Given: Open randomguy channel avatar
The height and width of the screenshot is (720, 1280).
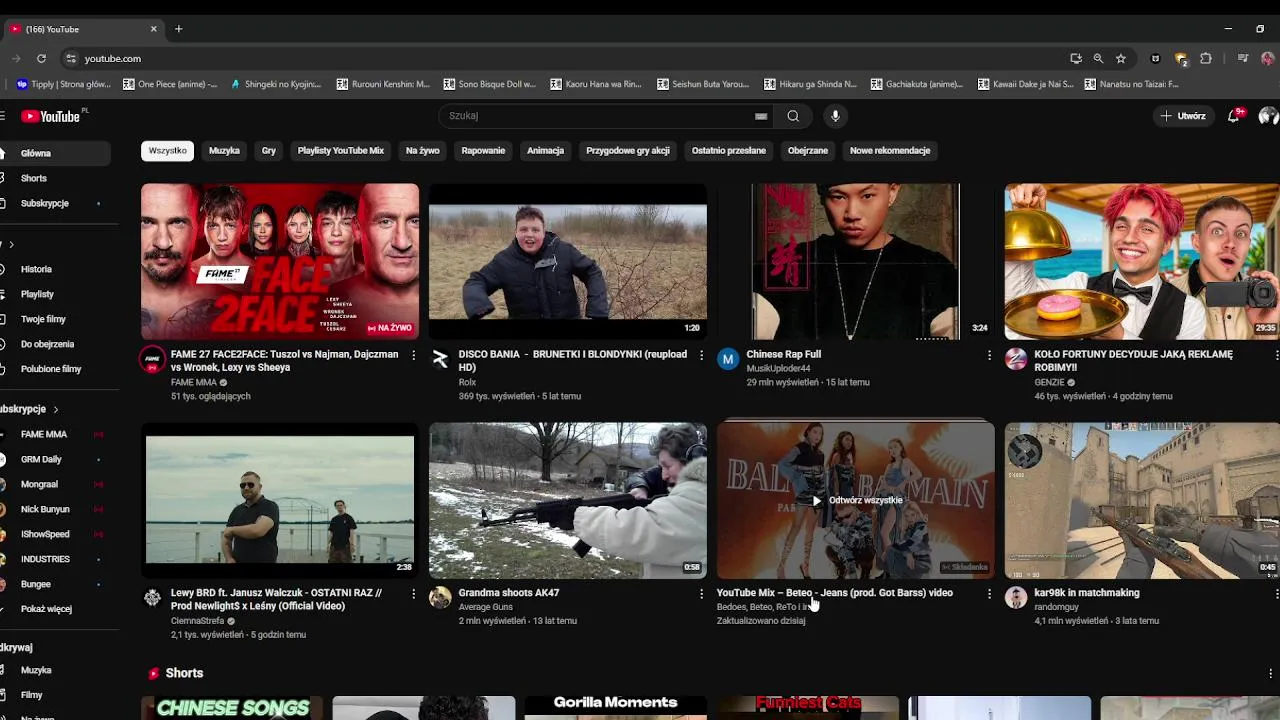Looking at the screenshot, I should pos(1016,598).
